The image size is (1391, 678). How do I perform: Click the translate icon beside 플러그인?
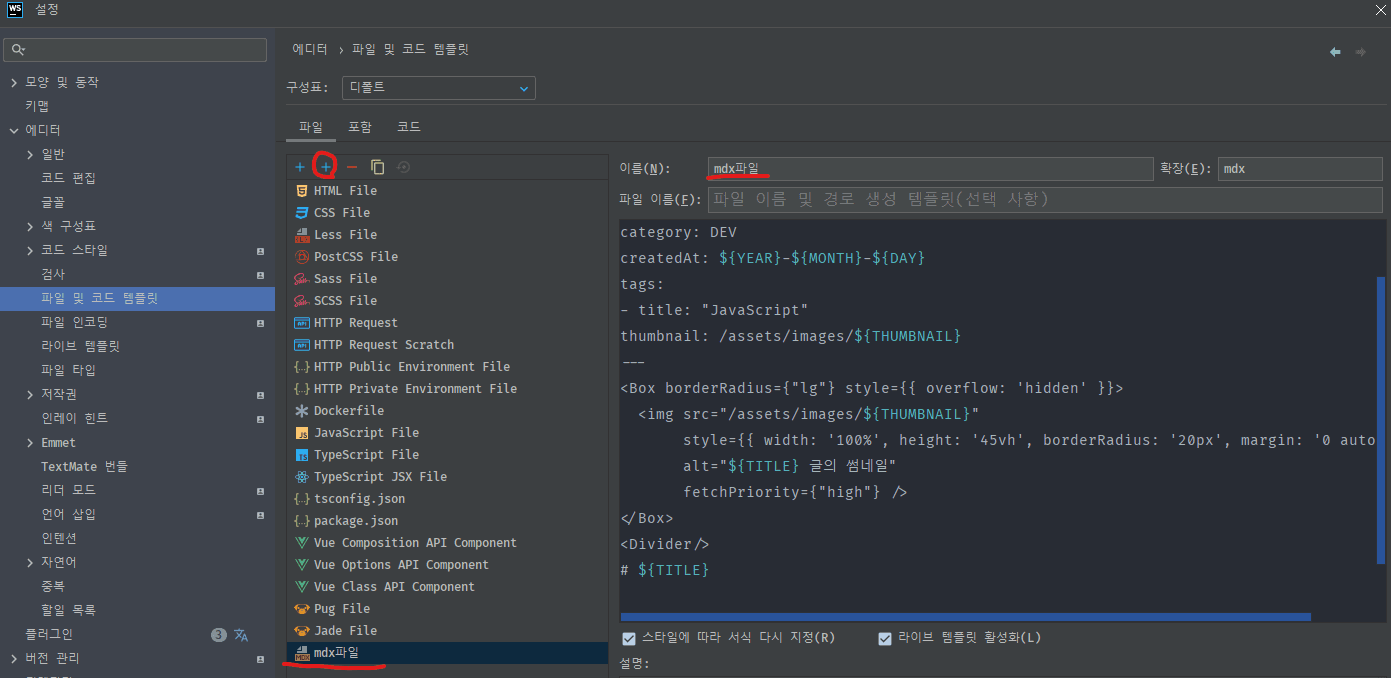(241, 634)
